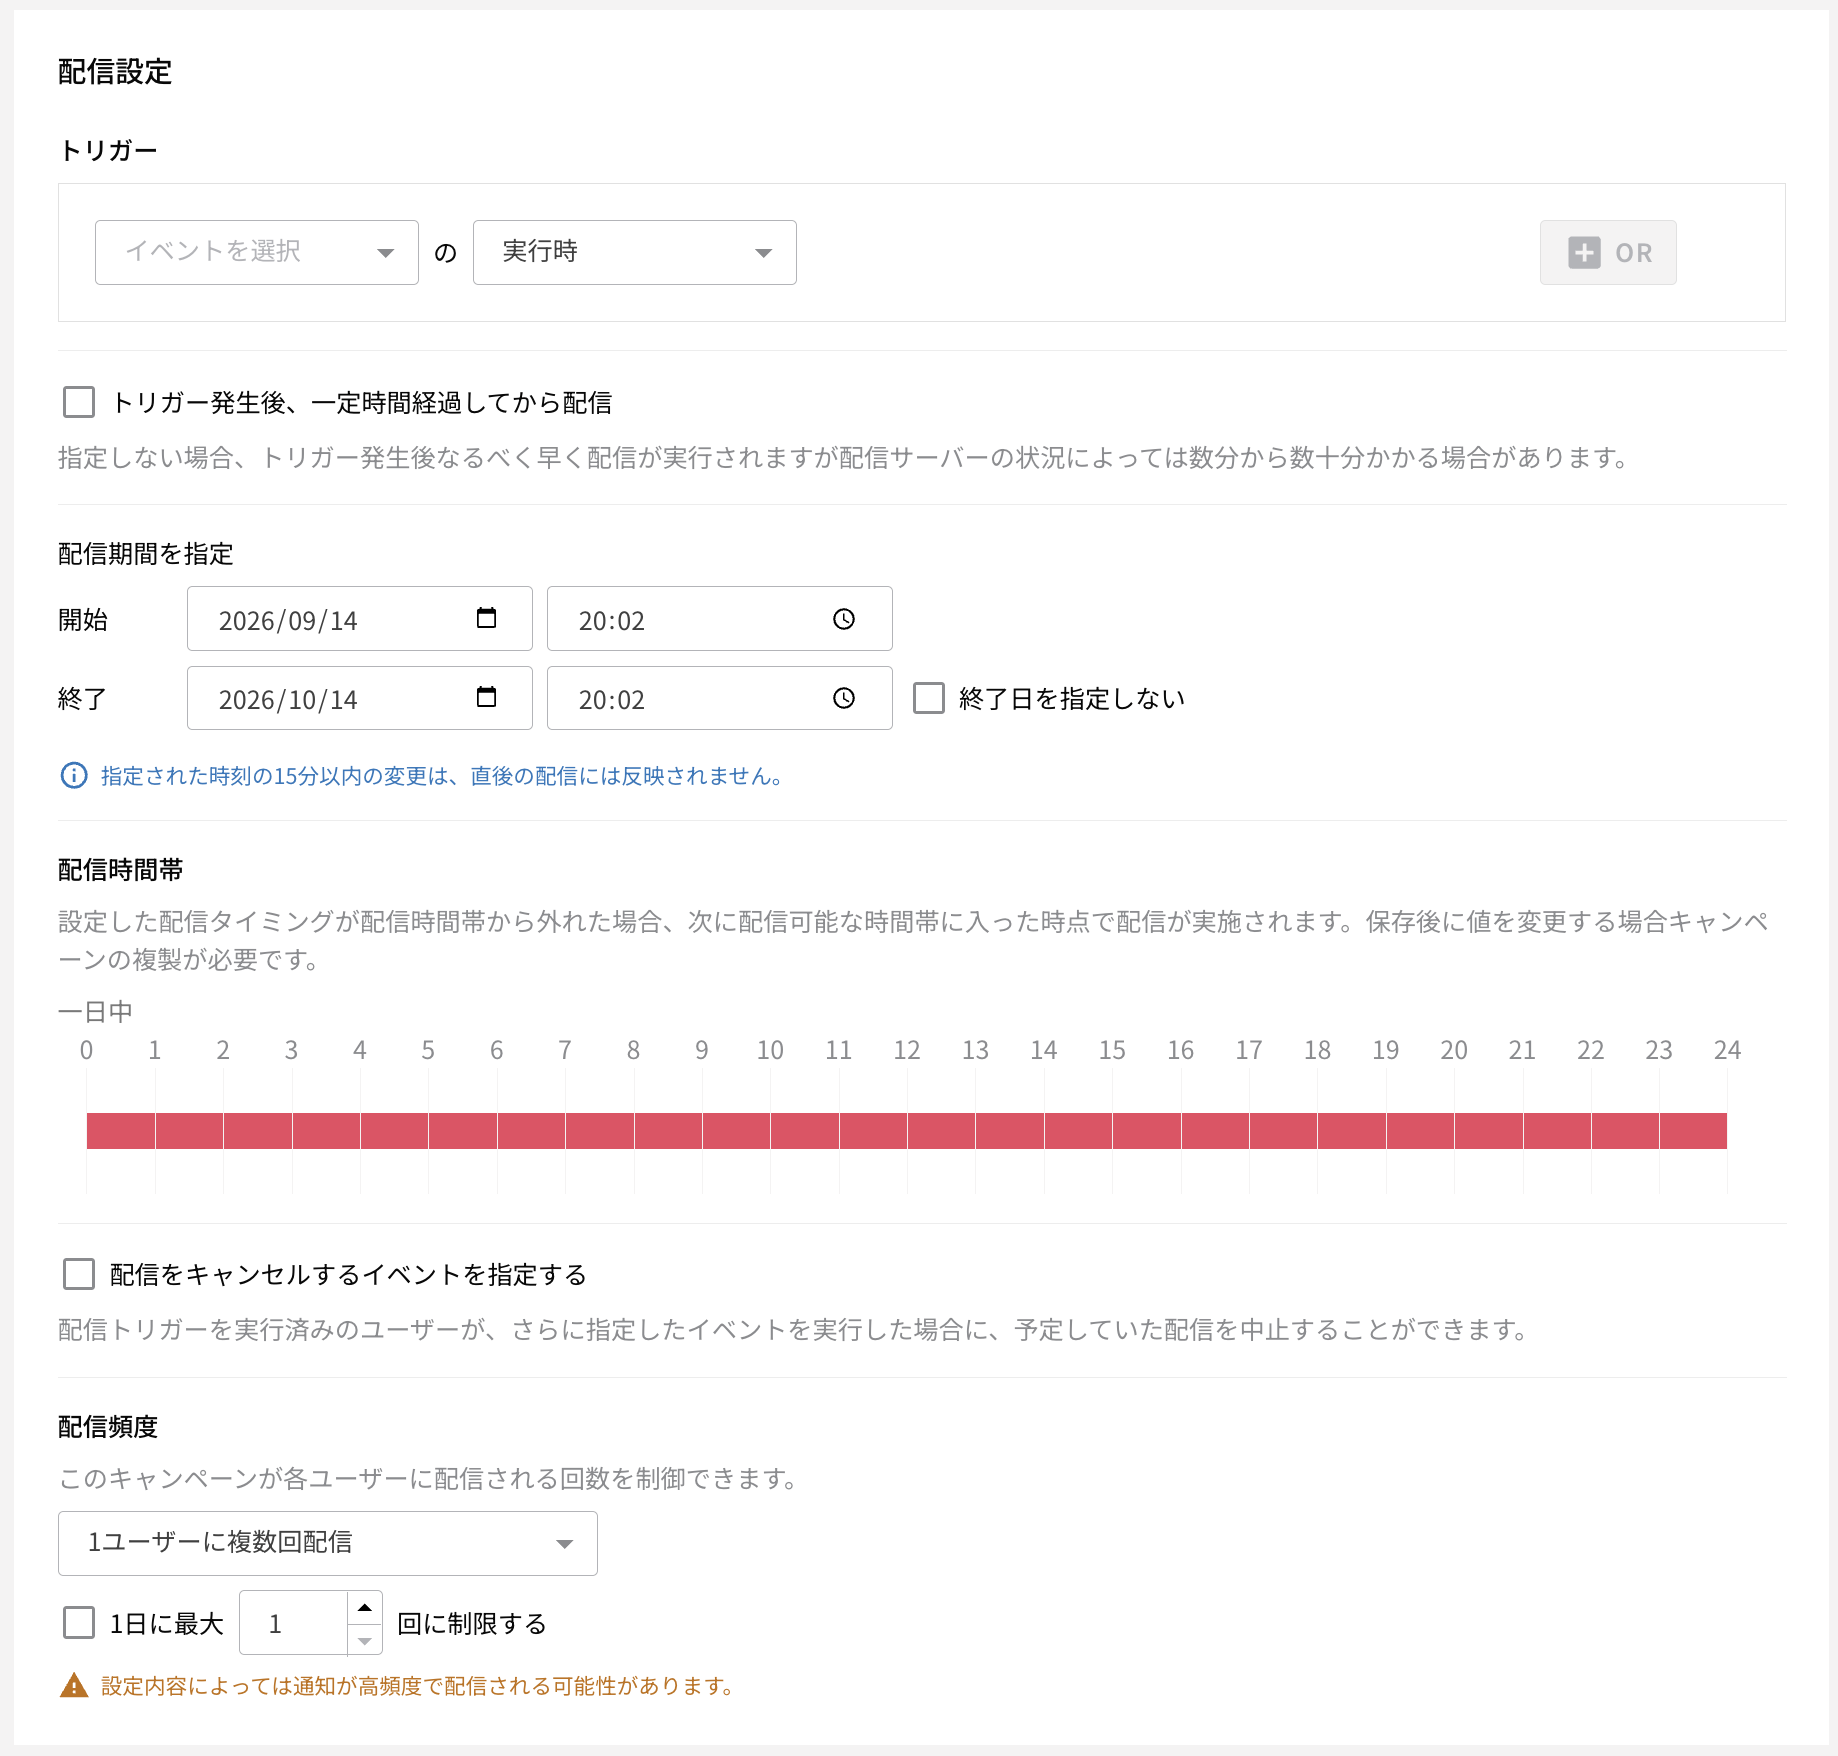This screenshot has width=1838, height=1756.
Task: Open clock picker for start time
Action: pos(844,619)
